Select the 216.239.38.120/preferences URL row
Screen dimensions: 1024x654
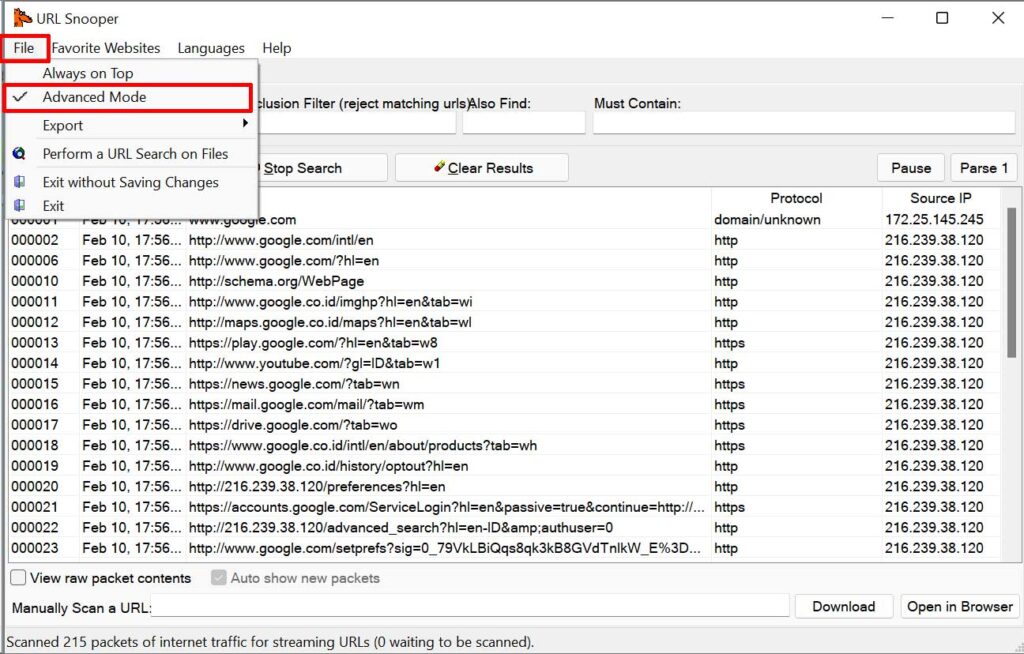point(504,487)
